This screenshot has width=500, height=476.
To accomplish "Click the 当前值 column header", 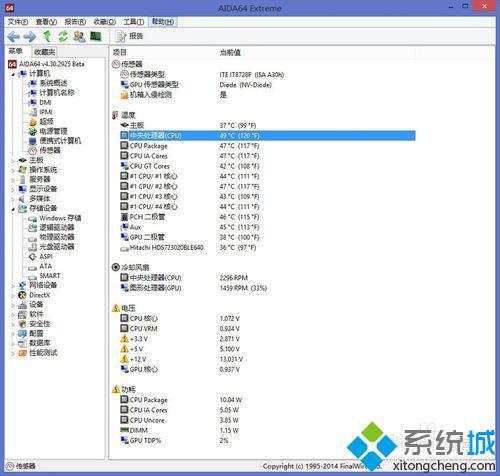I will pos(230,52).
